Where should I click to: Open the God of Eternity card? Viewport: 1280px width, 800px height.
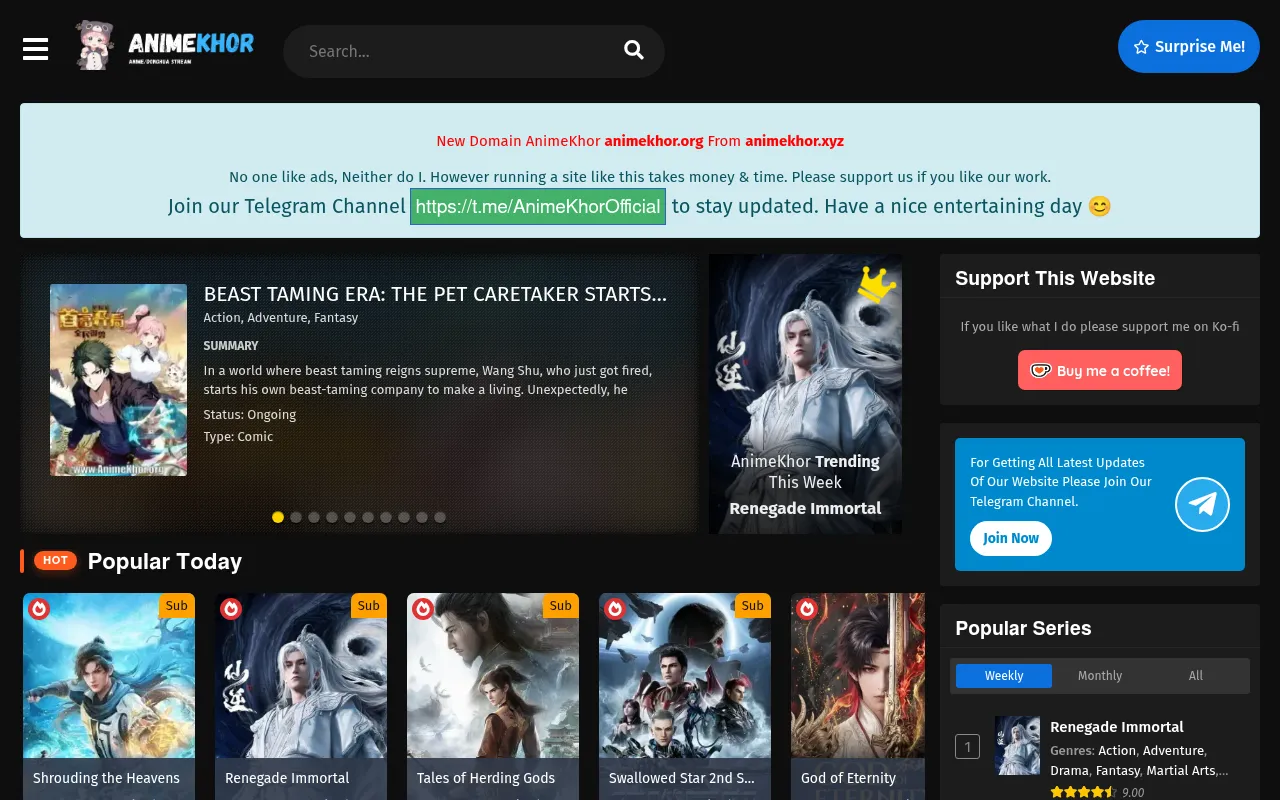point(858,696)
